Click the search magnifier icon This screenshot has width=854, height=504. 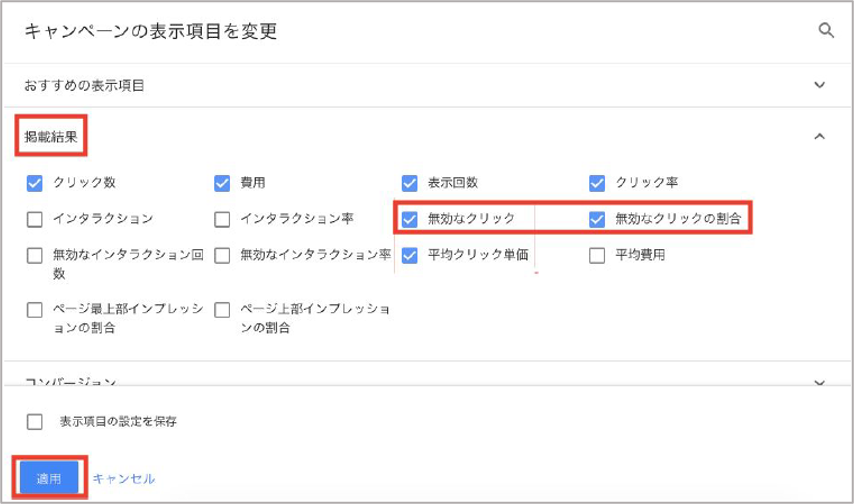pyautogui.click(x=825, y=30)
